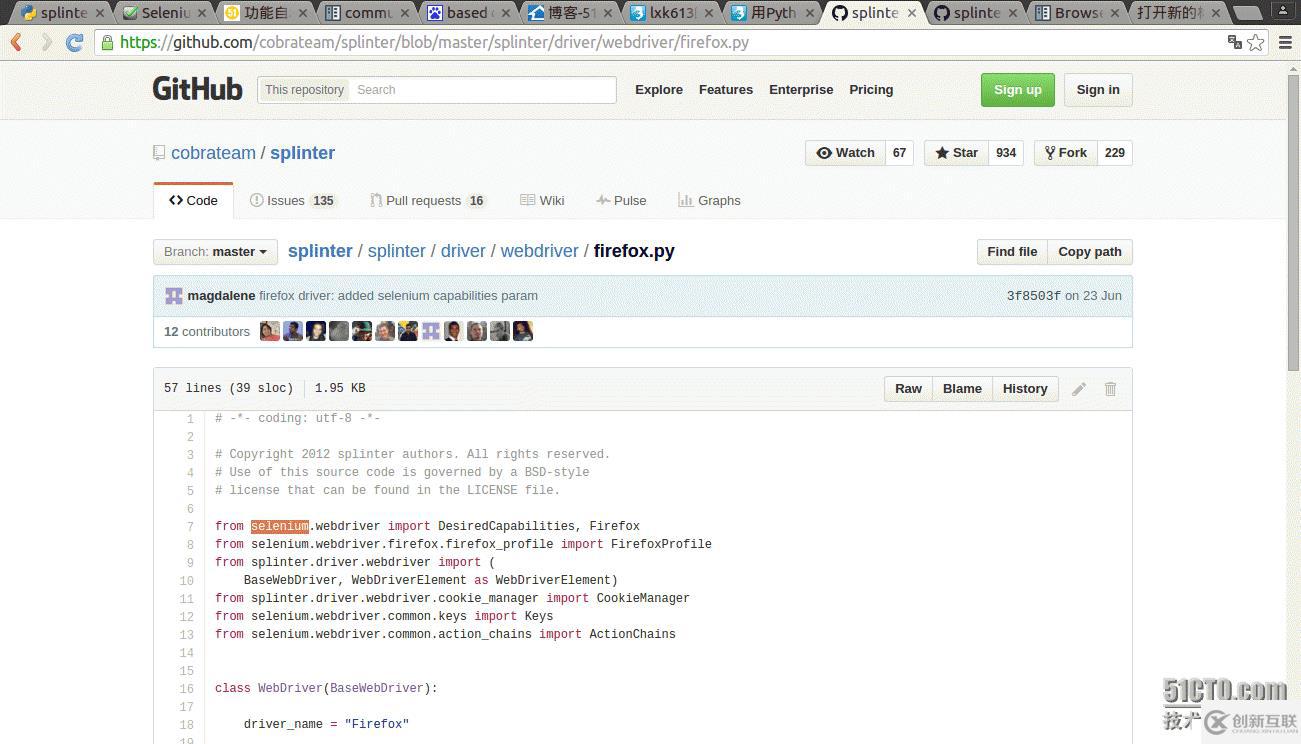Open the Blame view

tap(962, 389)
